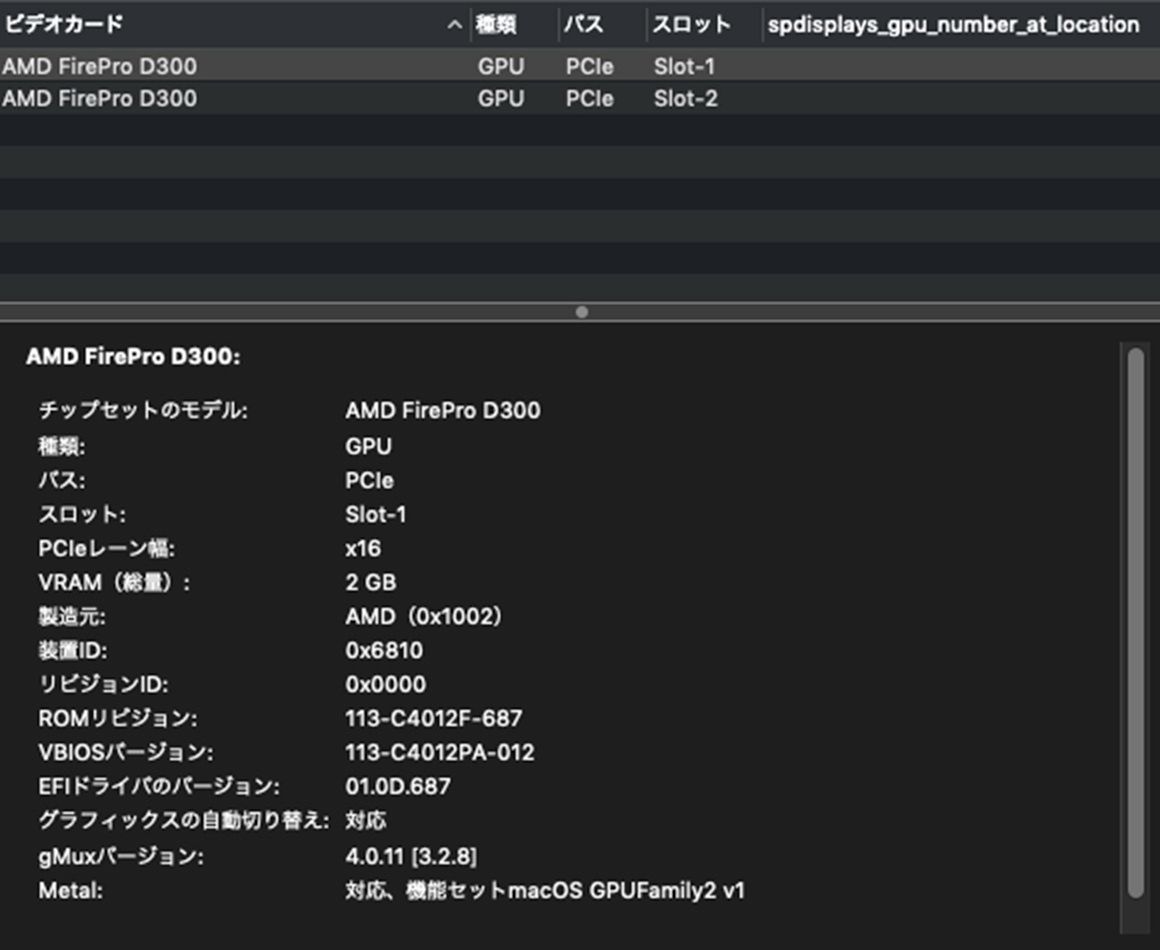
Task: Click the VRAM（総量） label
Action: point(115,582)
